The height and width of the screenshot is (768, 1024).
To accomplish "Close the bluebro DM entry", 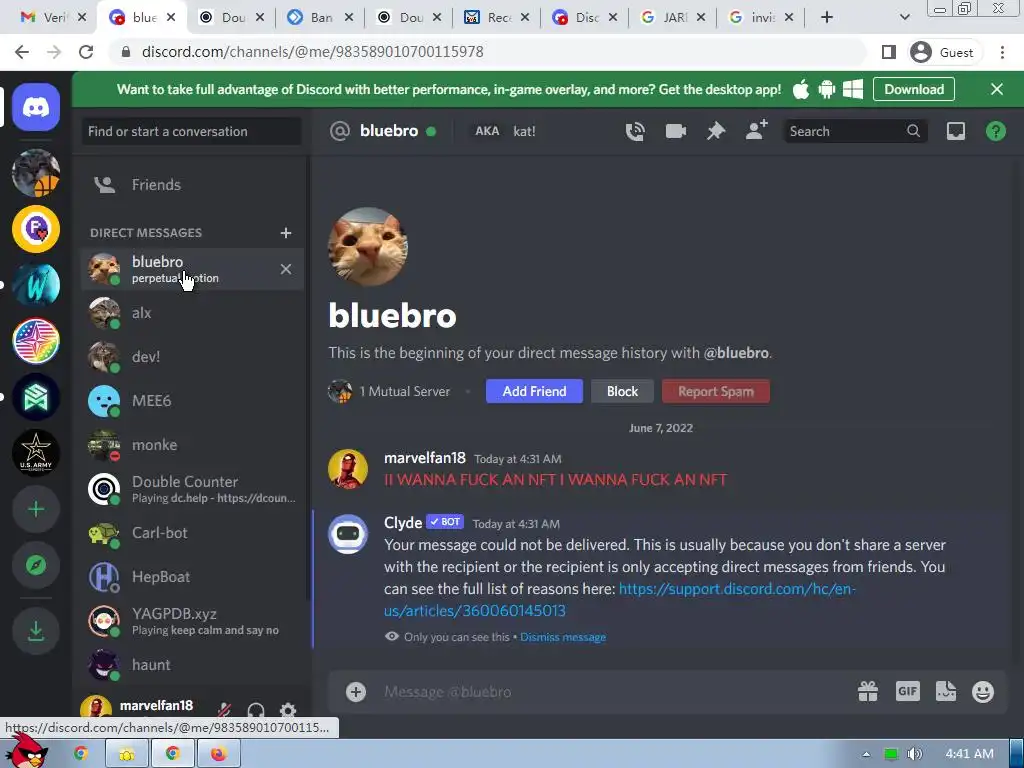I will point(285,269).
